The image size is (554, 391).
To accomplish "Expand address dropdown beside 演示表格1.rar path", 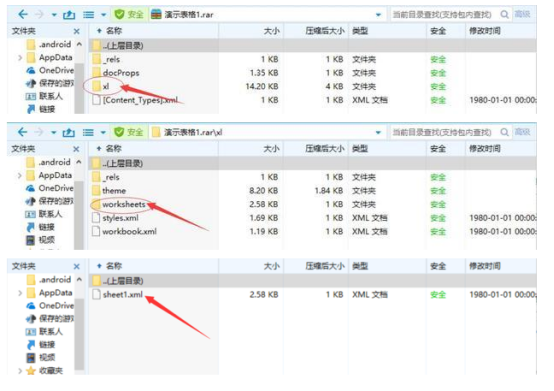I will pos(378,15).
